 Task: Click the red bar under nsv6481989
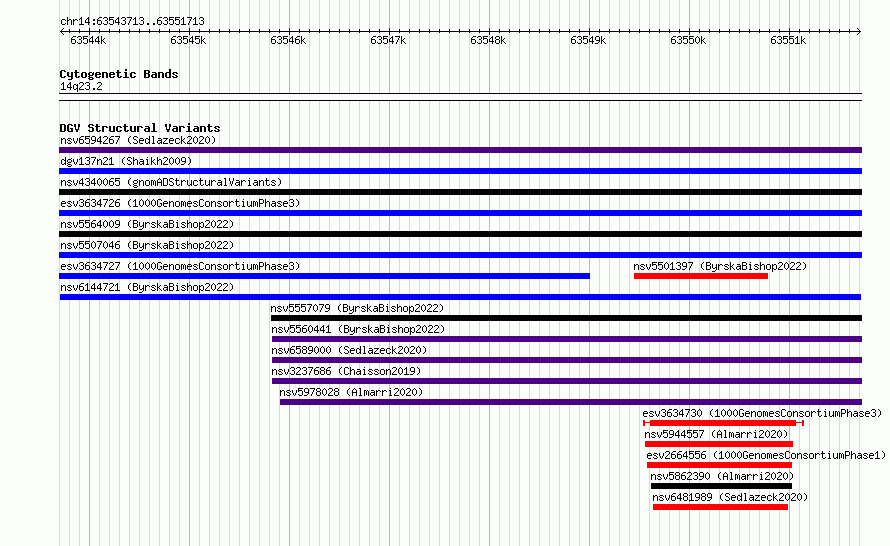point(720,507)
